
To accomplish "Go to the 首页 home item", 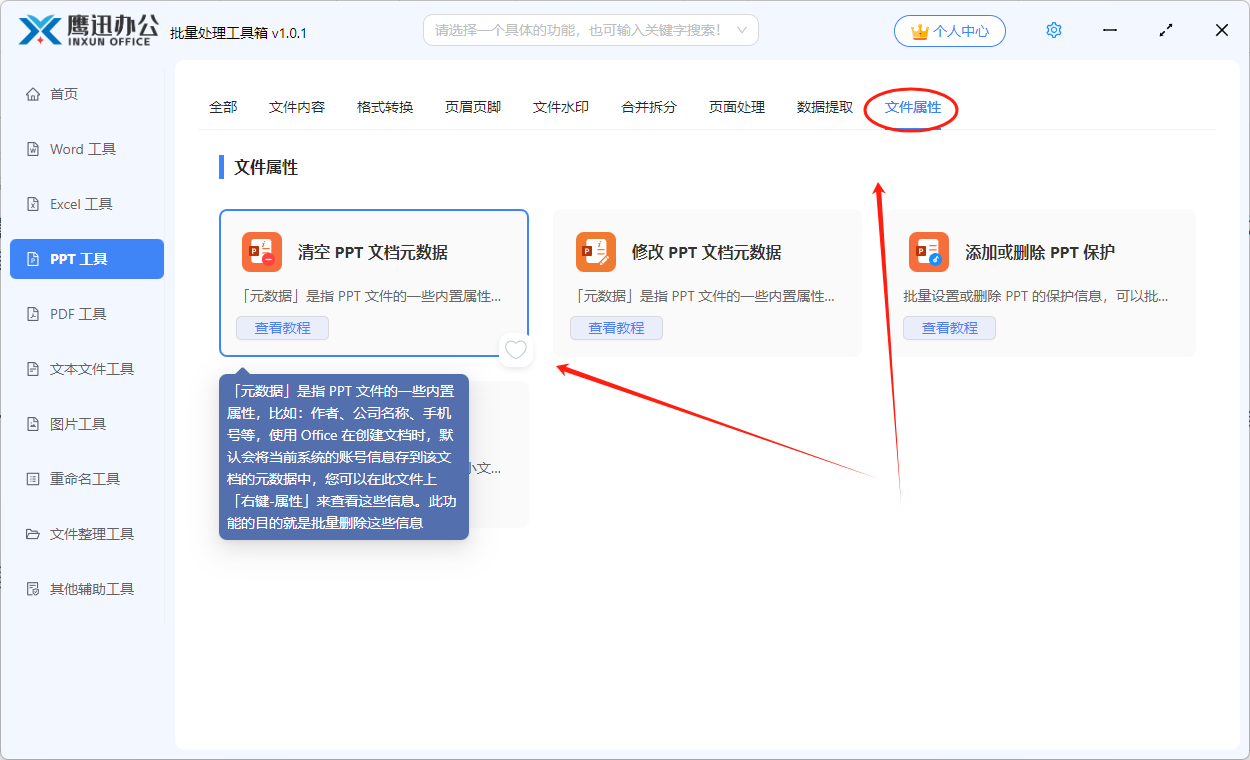I will point(86,93).
